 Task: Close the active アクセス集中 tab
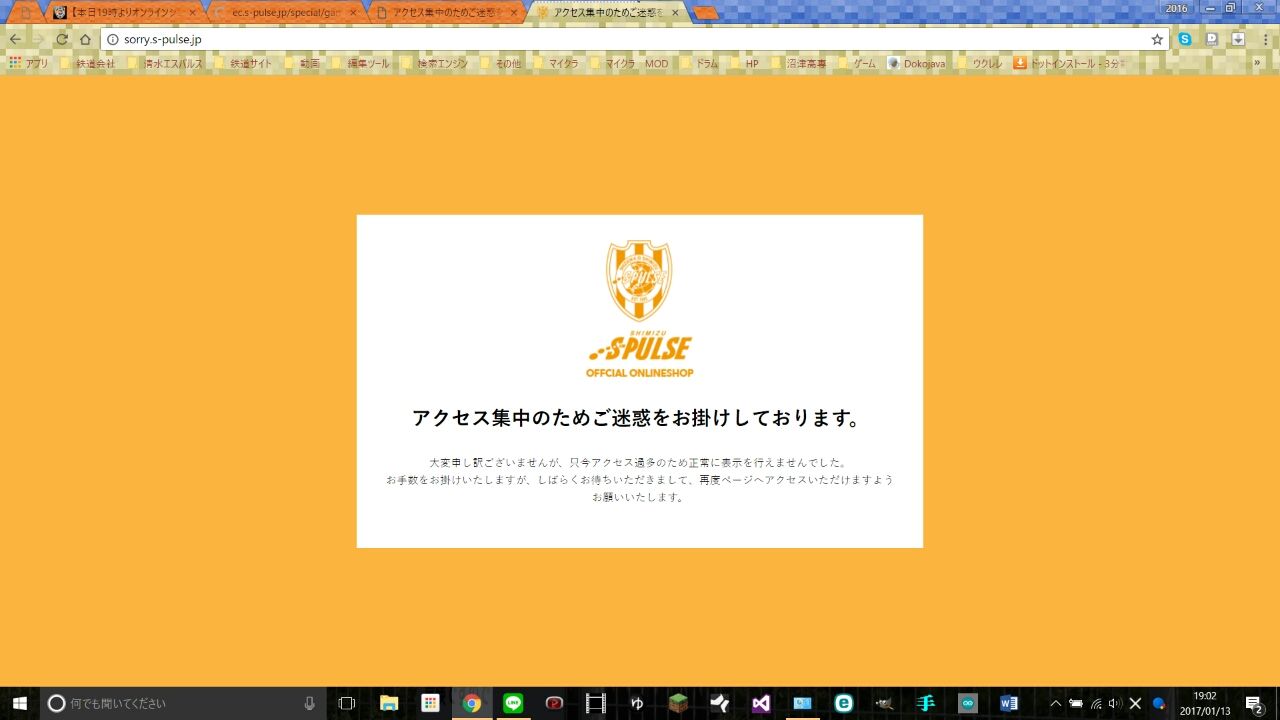click(675, 13)
